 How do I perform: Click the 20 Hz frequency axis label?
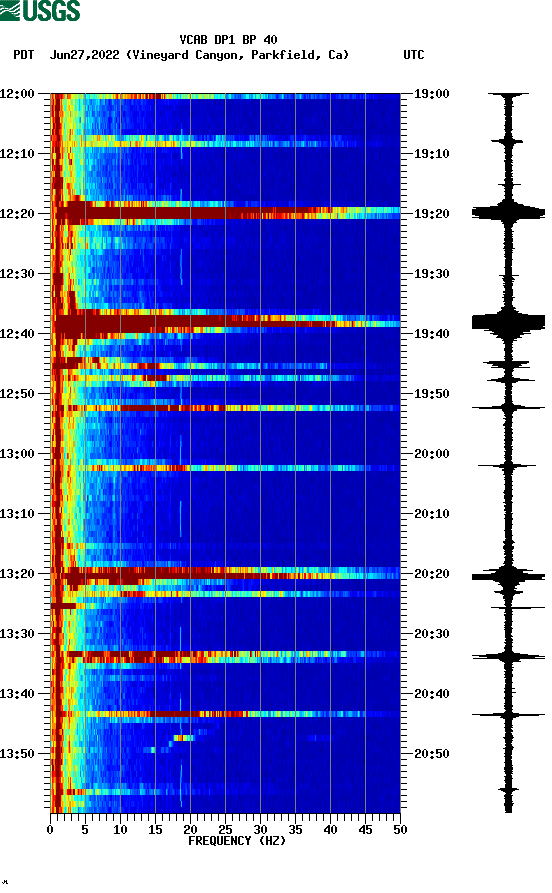pyautogui.click(x=190, y=830)
